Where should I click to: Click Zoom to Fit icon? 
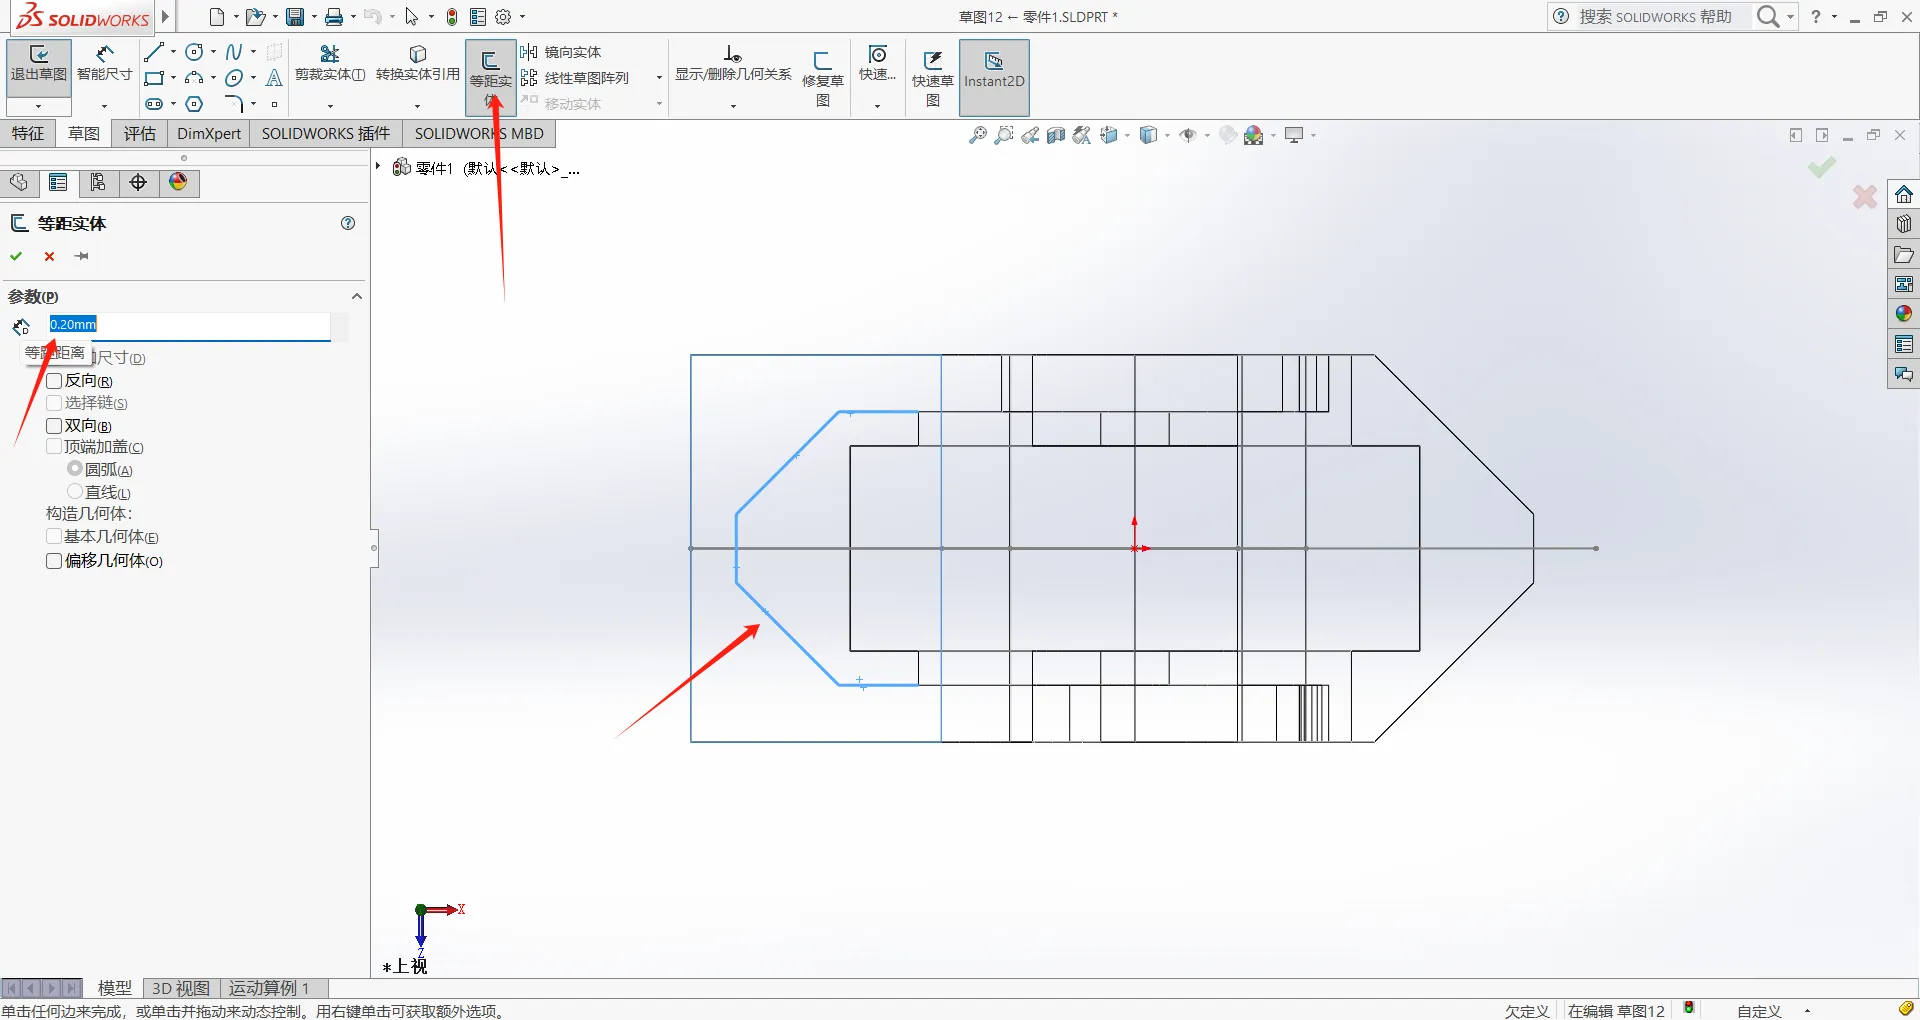click(x=978, y=135)
